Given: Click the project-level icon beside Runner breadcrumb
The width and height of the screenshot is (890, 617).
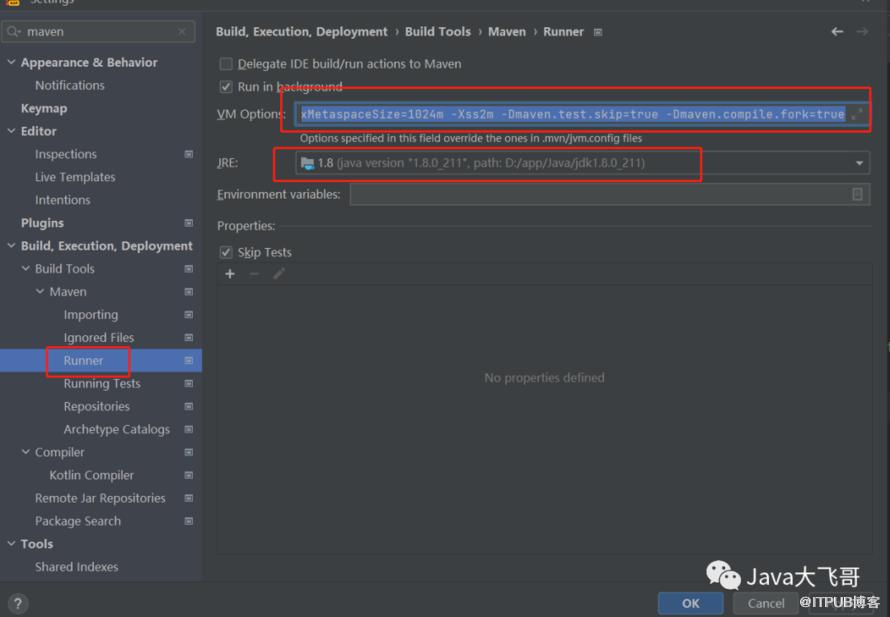Looking at the screenshot, I should tap(598, 32).
